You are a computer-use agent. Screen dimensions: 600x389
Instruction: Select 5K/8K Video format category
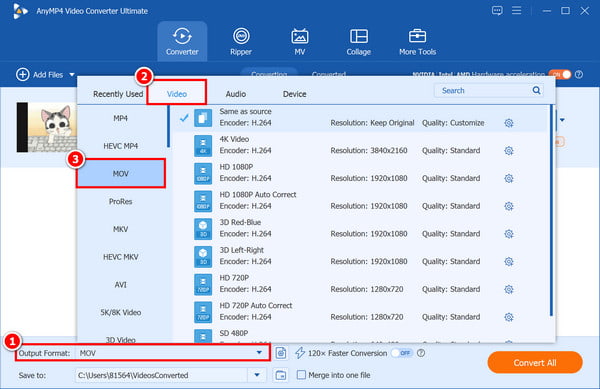pyautogui.click(x=121, y=313)
